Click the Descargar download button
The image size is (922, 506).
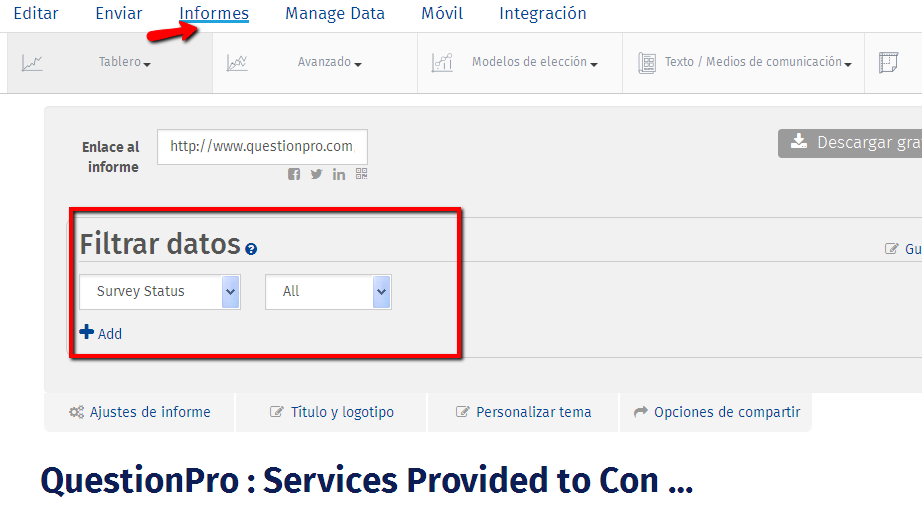tap(850, 143)
